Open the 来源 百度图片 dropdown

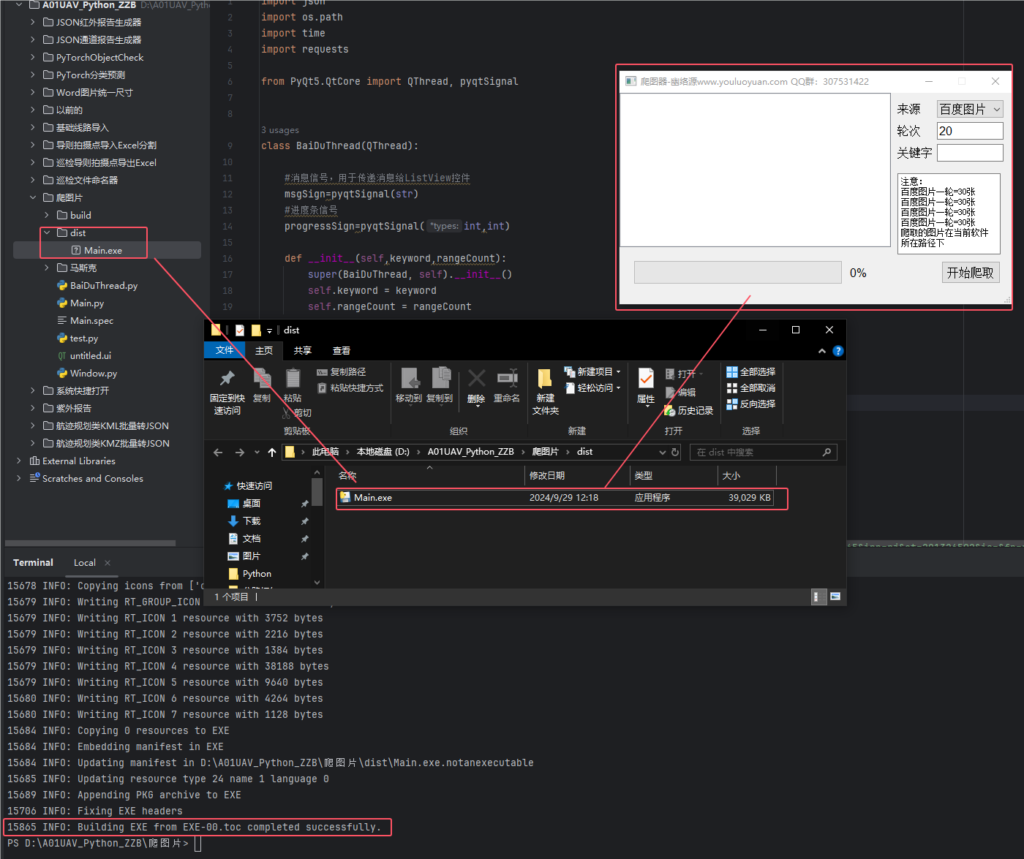(970, 109)
